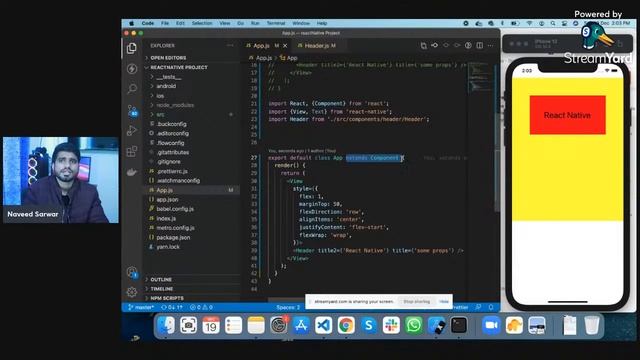Collapse the REACTNATIVE PROJECT section
640x360 pixels.
179,67
